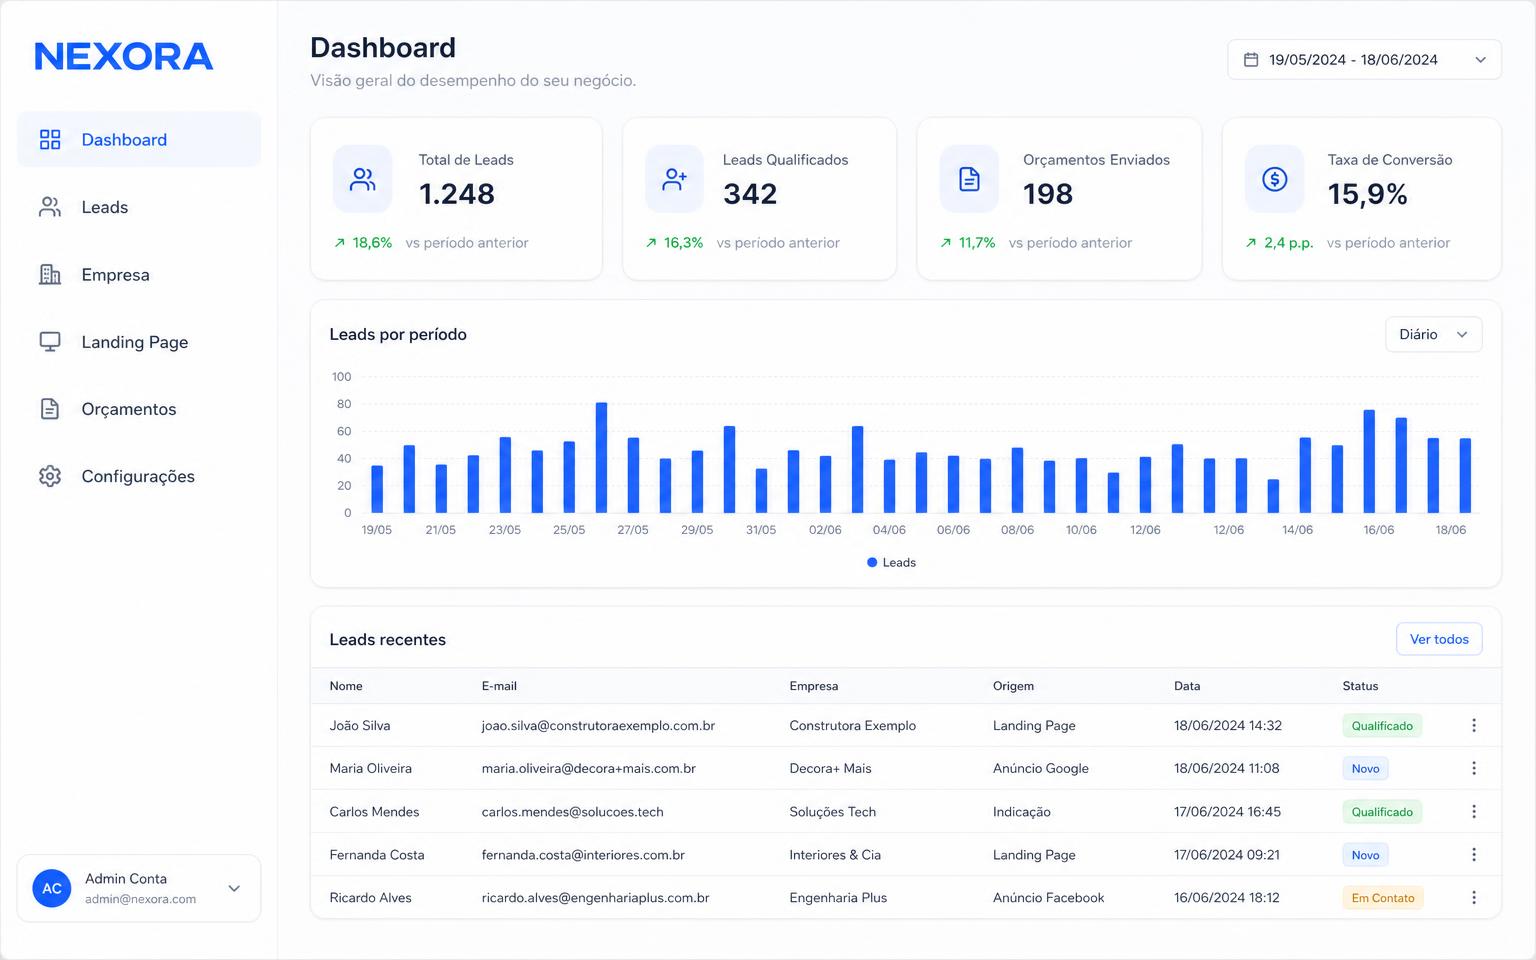Click origin Anúncio Facebook

[x=1048, y=897]
